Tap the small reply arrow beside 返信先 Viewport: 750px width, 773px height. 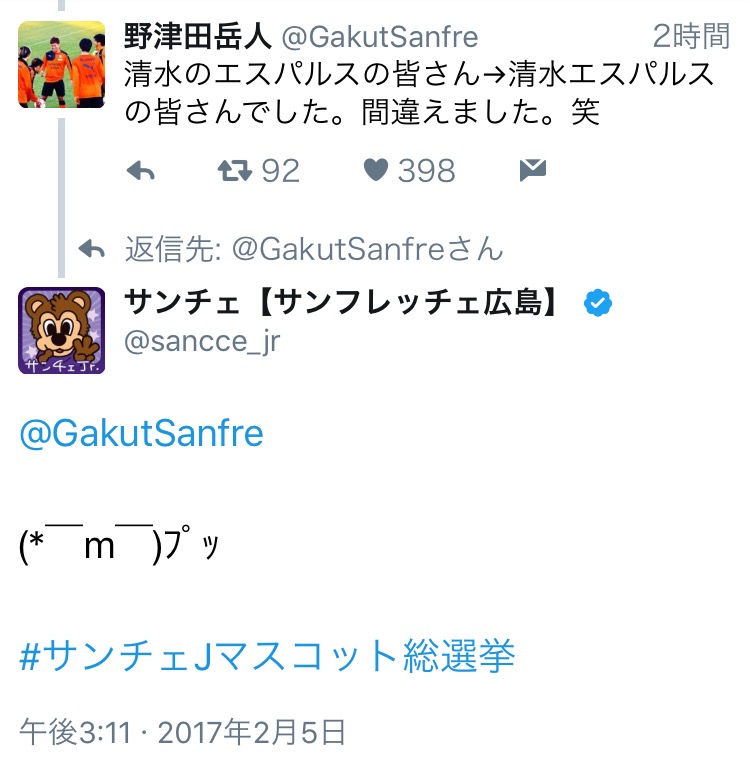pyautogui.click(x=92, y=249)
